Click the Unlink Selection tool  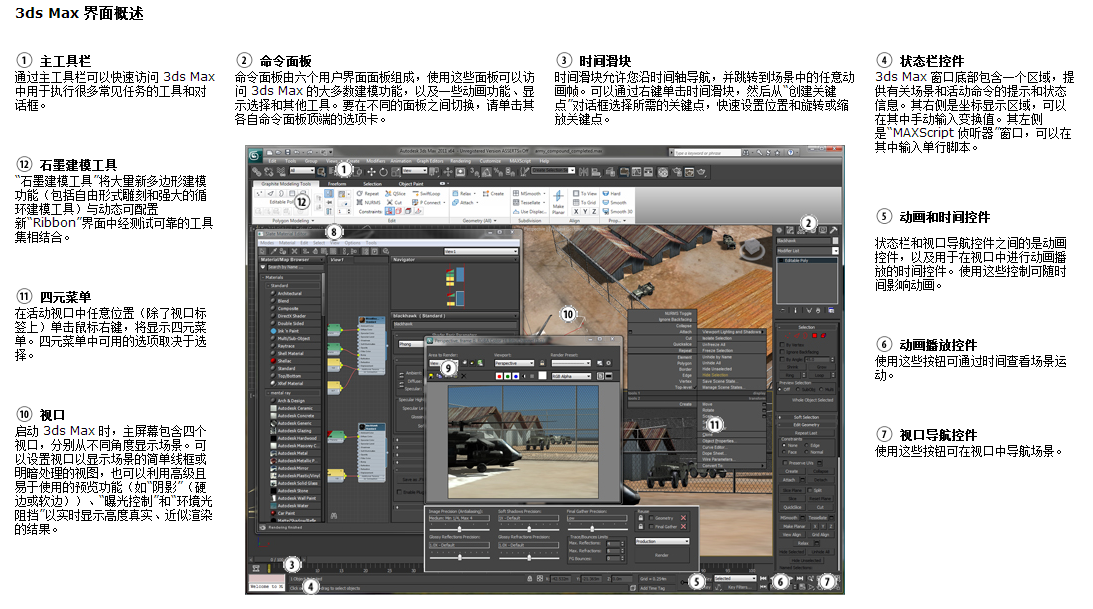pos(268,171)
